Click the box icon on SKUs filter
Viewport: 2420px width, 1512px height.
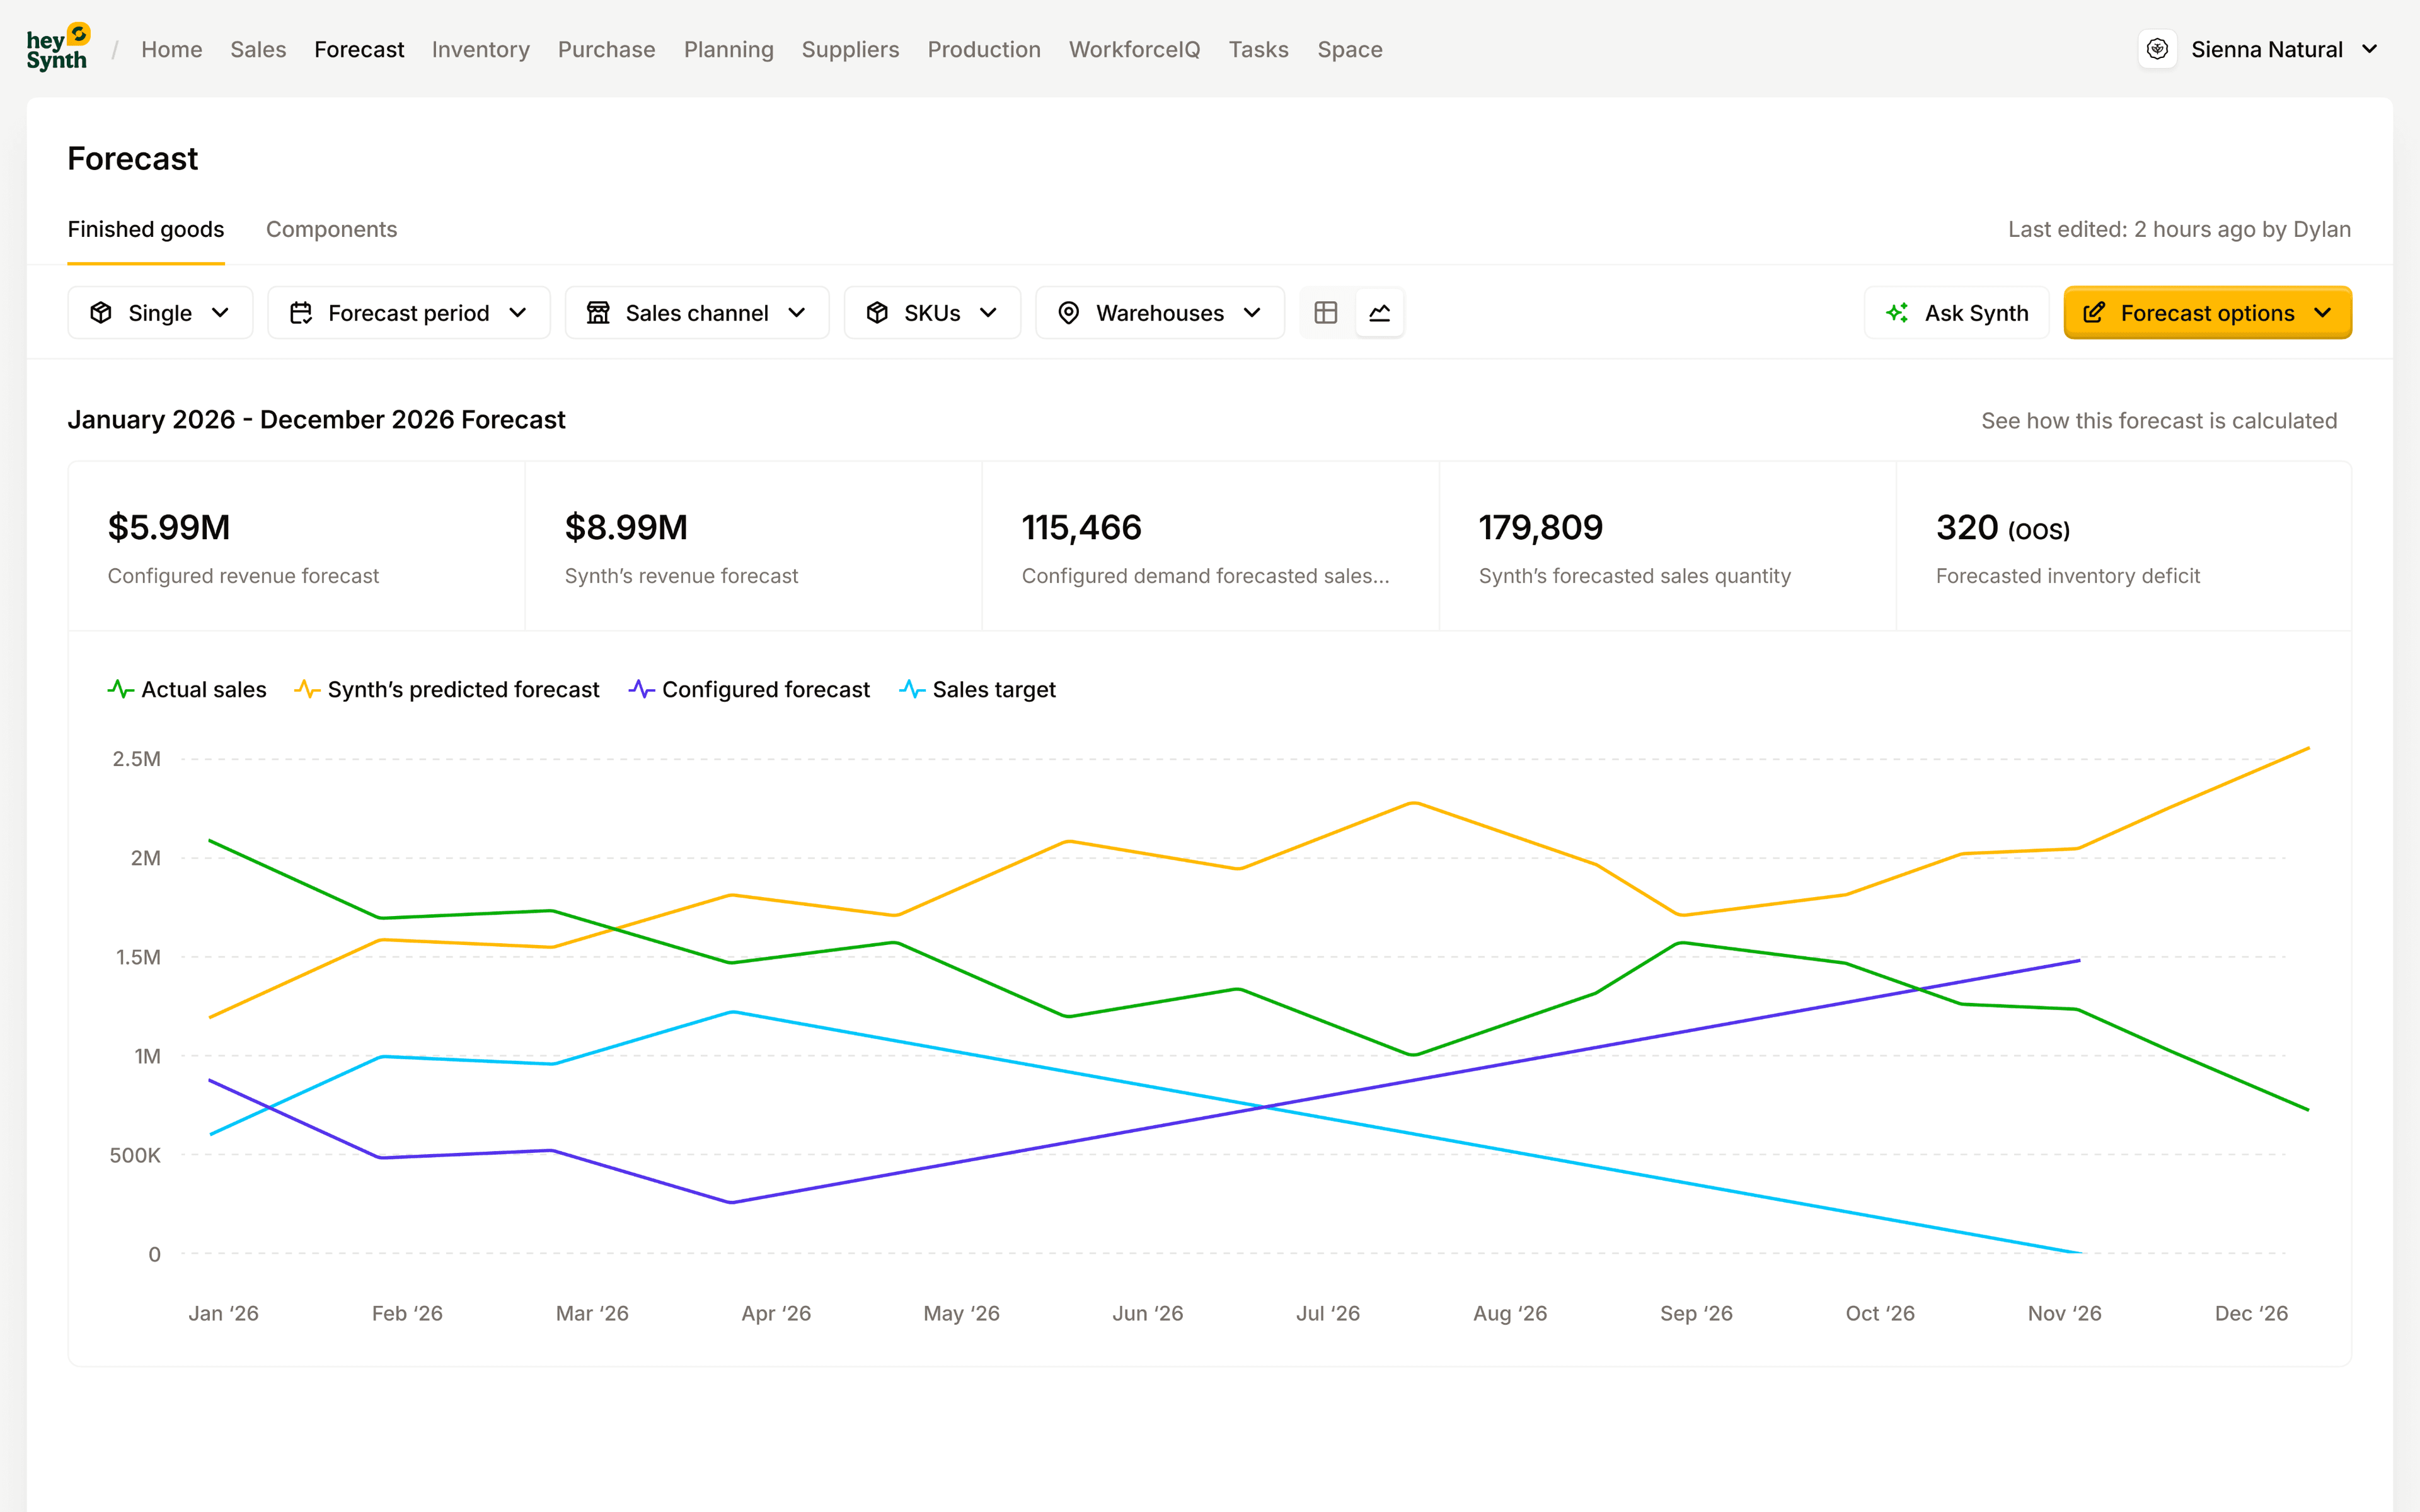877,313
